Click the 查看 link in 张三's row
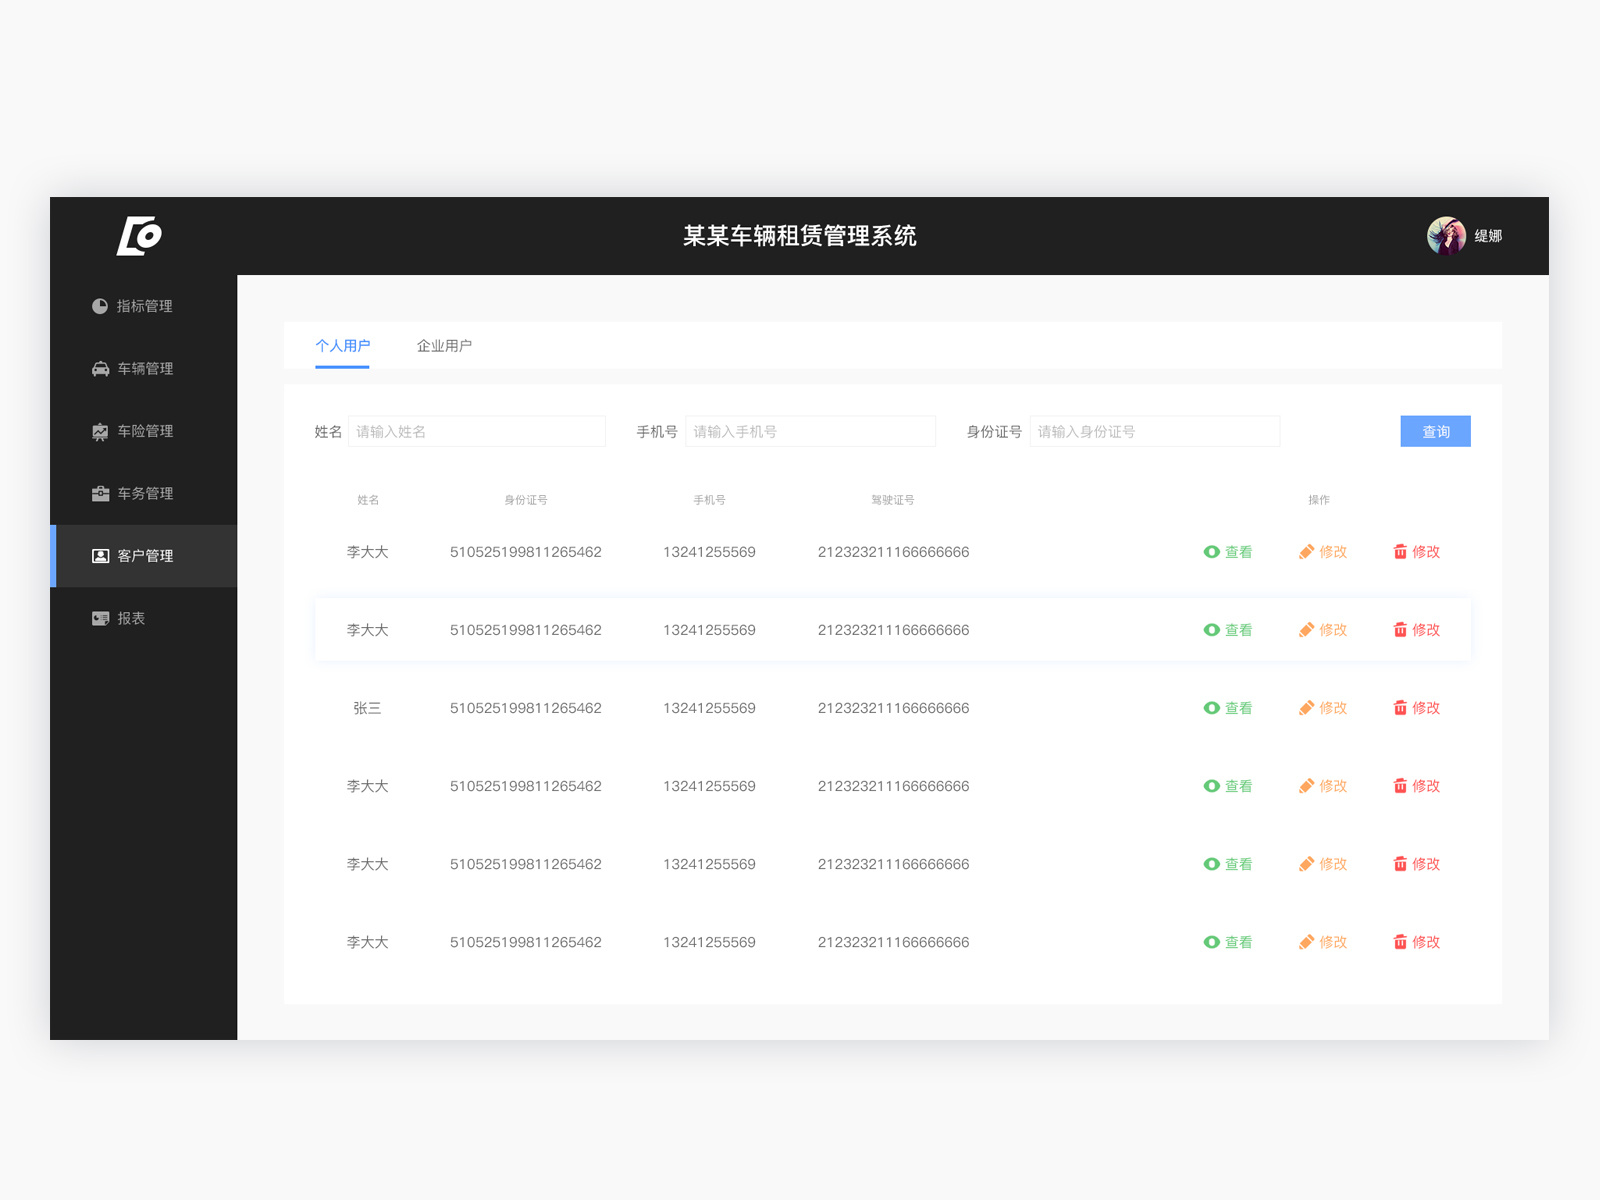 tap(1237, 707)
